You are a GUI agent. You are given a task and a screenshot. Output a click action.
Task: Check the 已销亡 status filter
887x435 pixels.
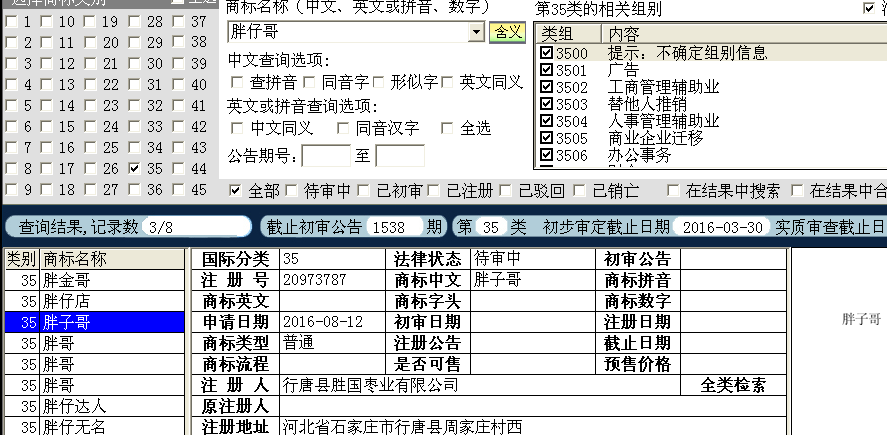pos(578,191)
